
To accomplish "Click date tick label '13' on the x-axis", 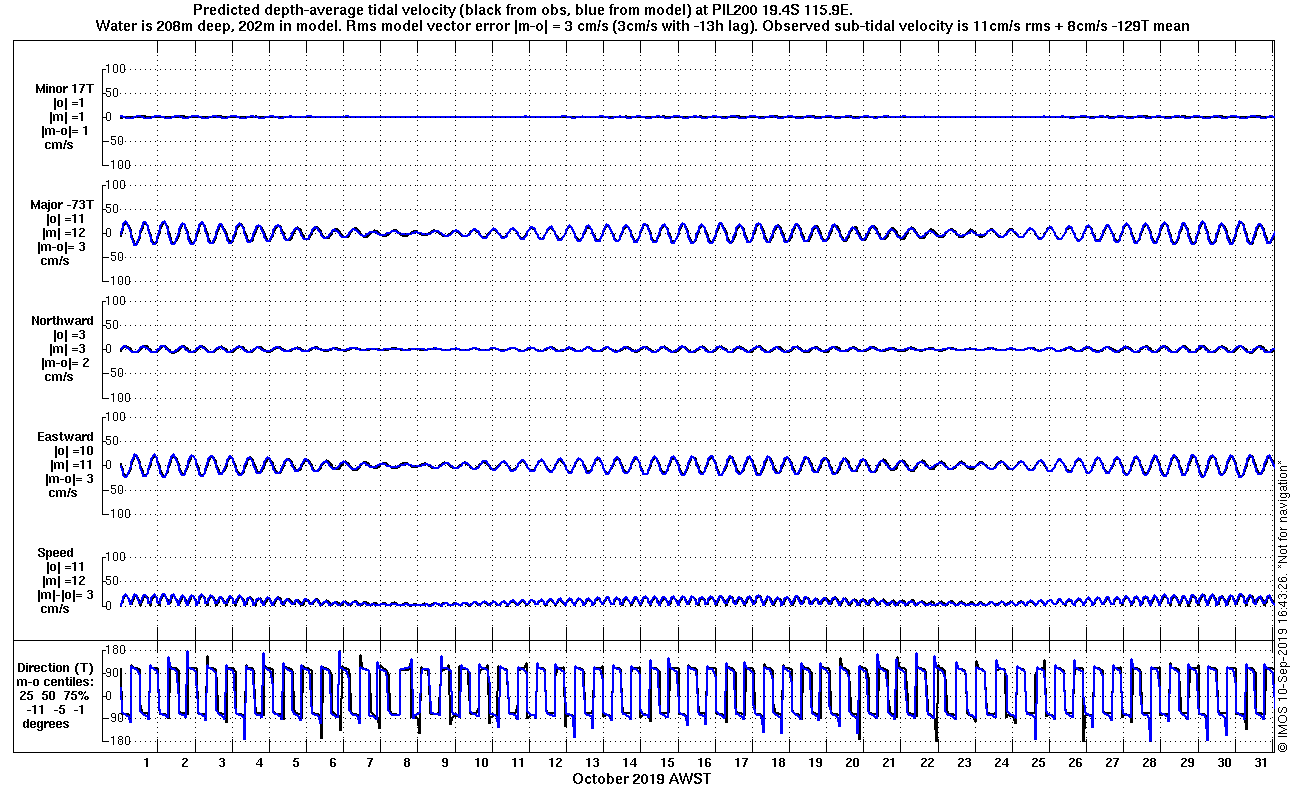I will point(593,762).
